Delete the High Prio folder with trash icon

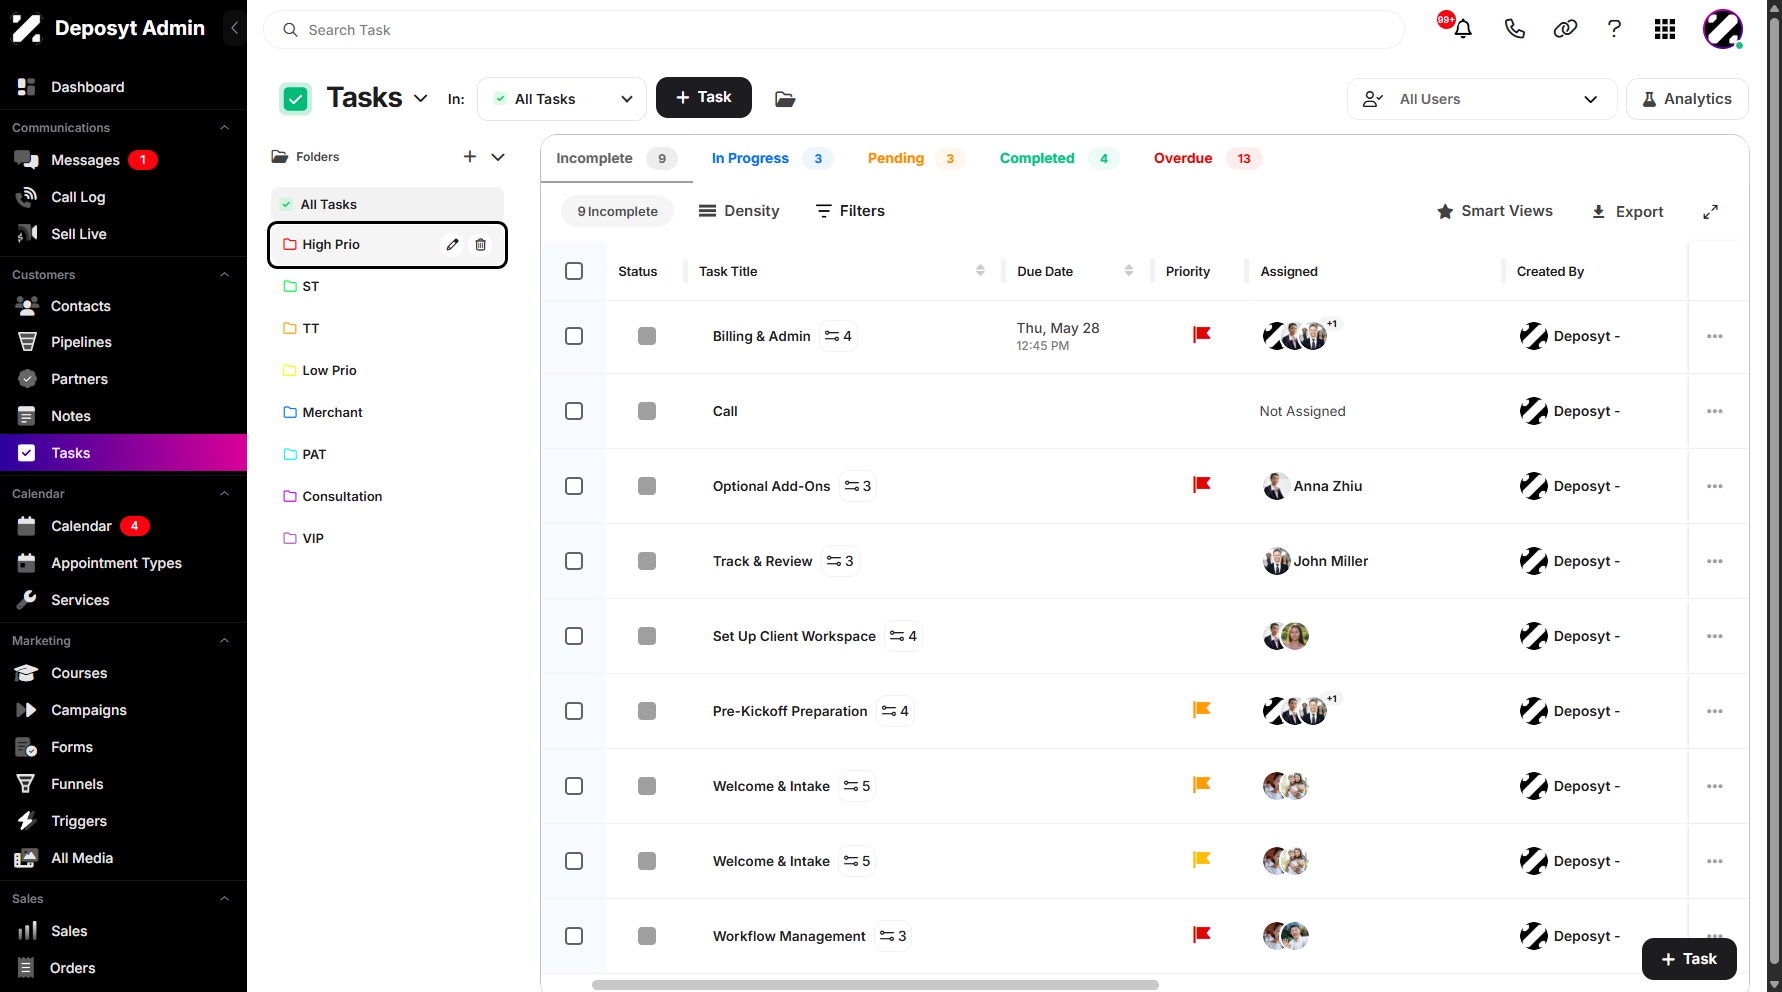(480, 244)
